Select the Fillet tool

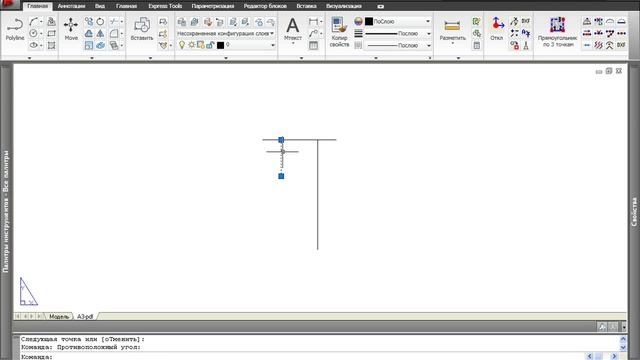pos(114,33)
